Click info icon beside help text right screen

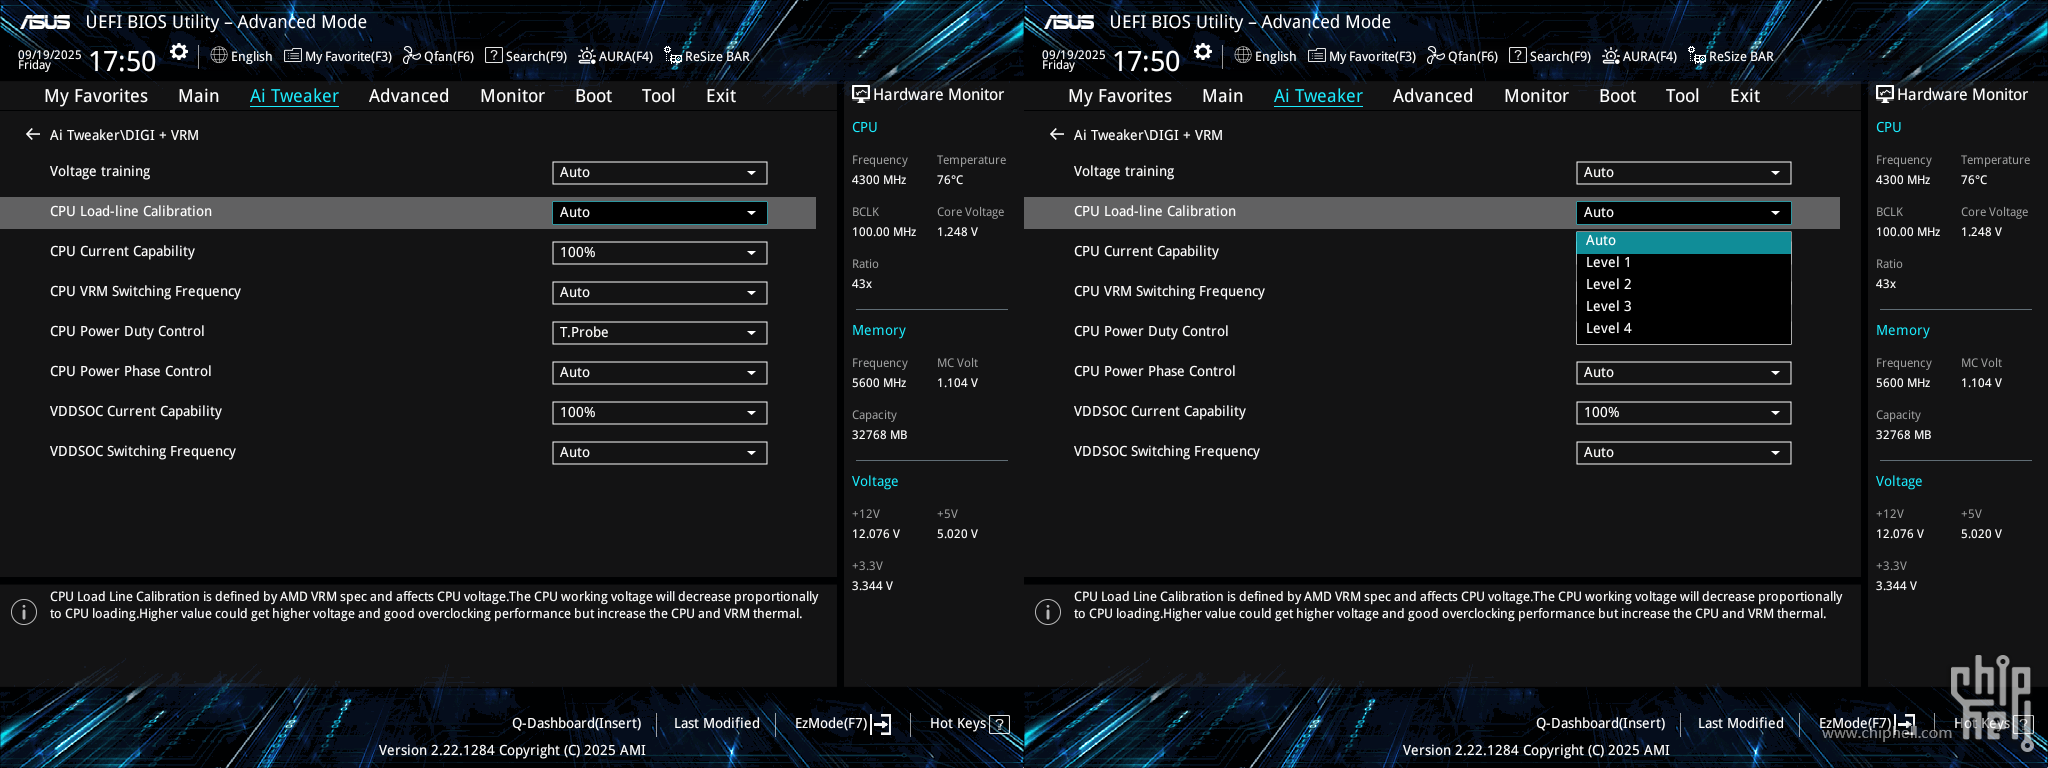1048,612
